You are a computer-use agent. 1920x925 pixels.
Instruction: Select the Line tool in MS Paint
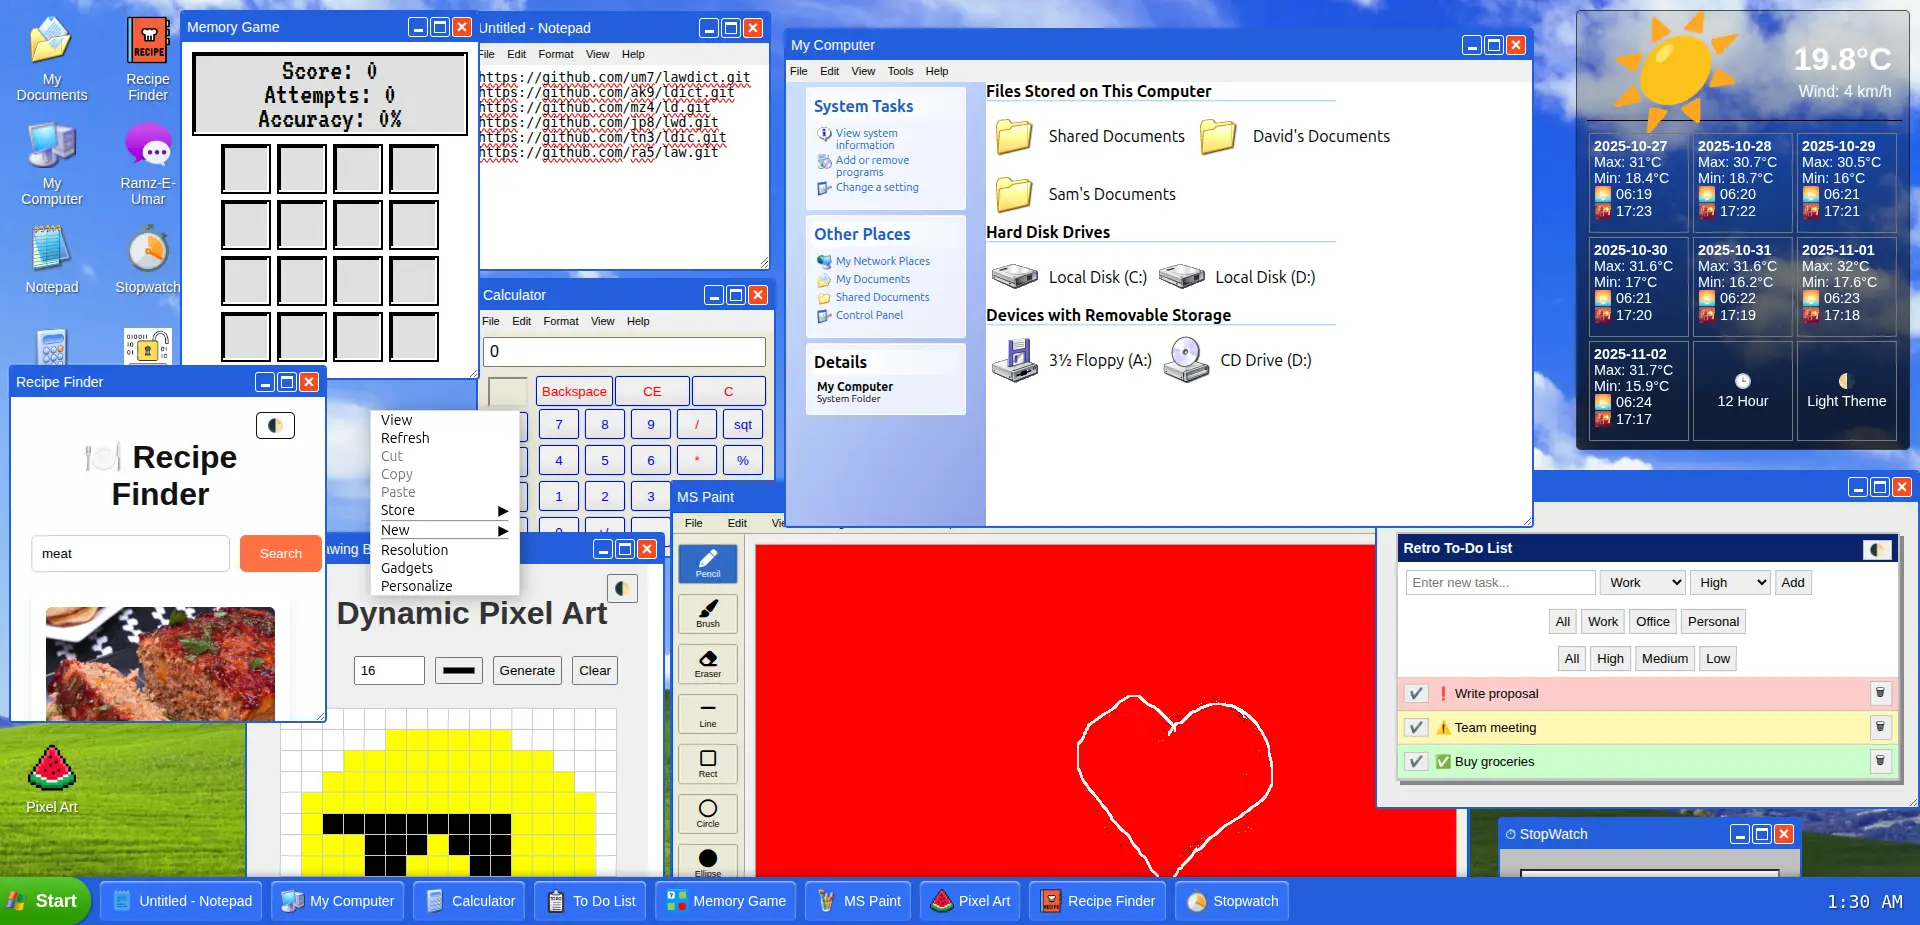tap(707, 713)
